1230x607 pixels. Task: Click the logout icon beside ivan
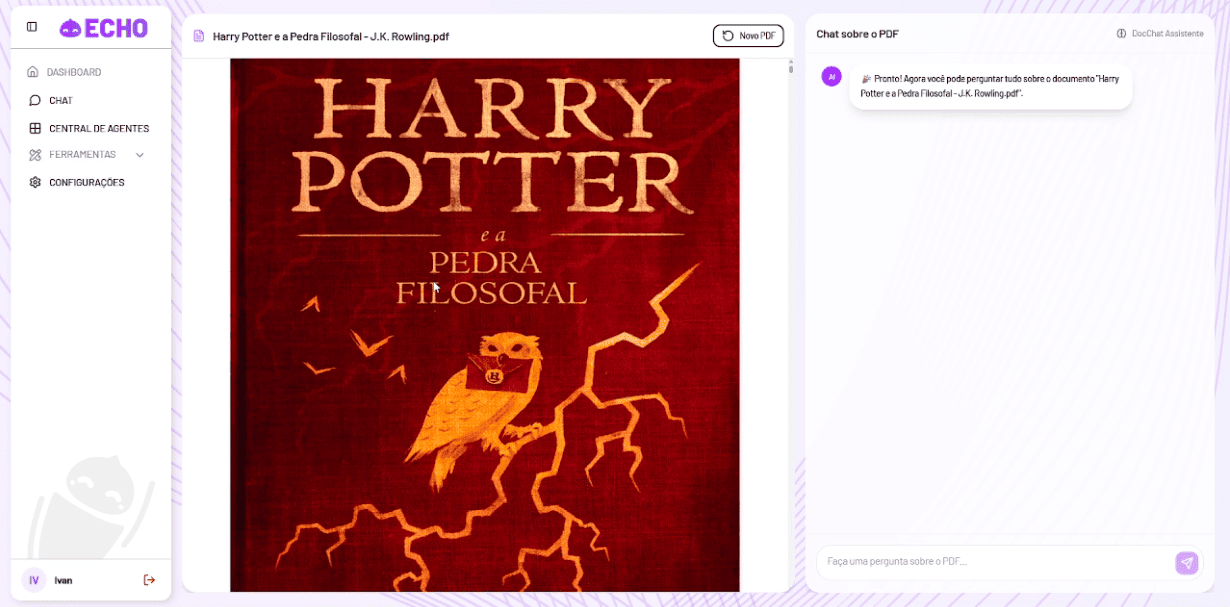[149, 580]
